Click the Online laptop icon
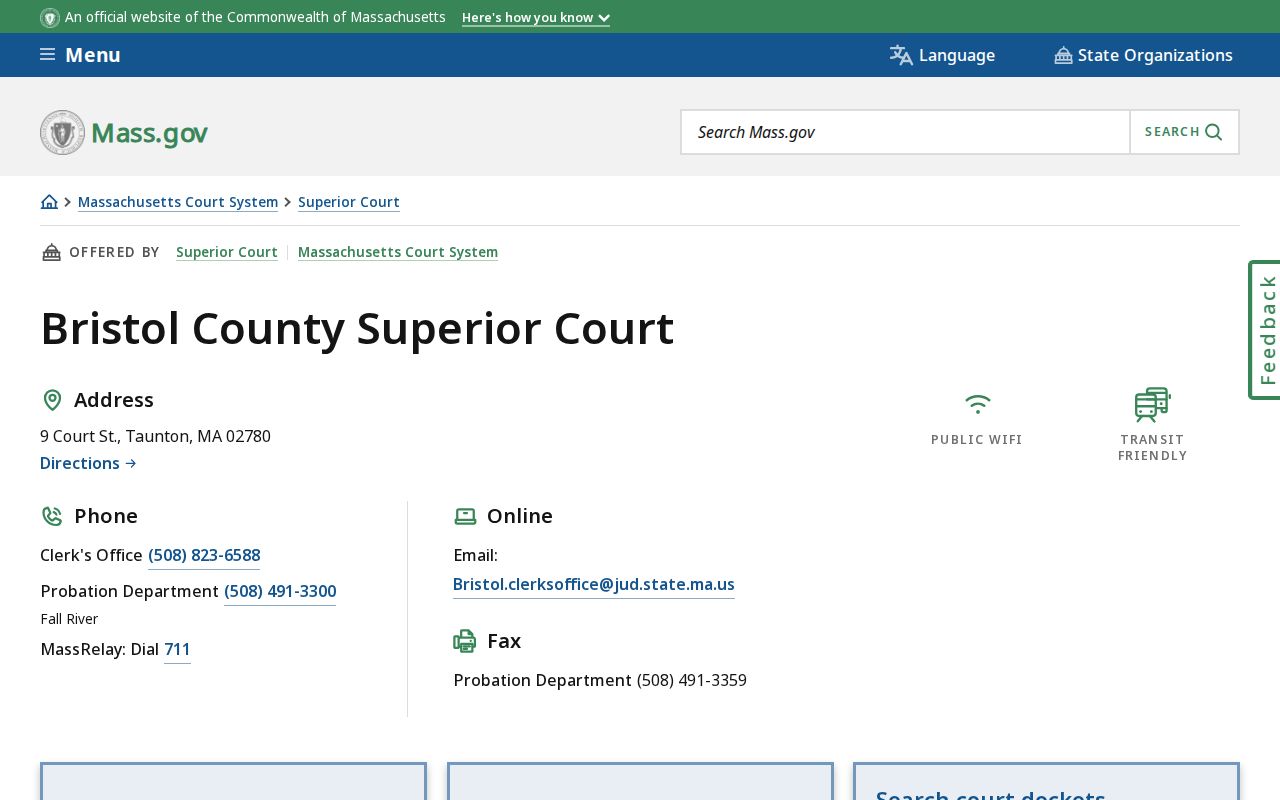 (465, 516)
